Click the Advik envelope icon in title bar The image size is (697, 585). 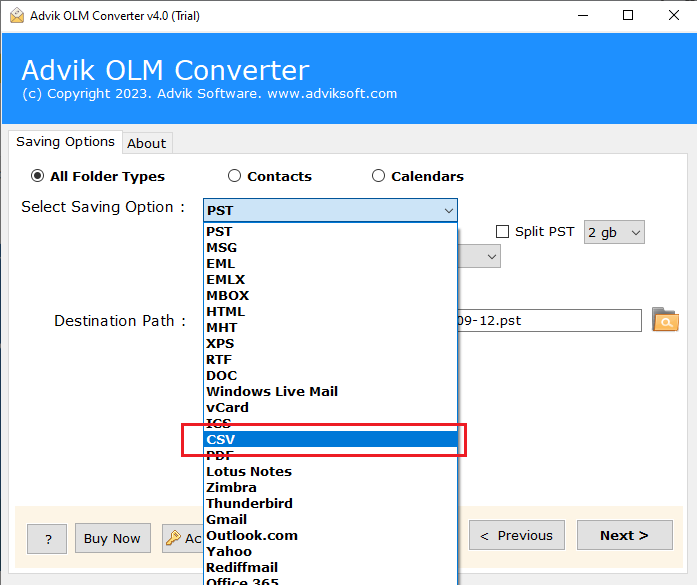click(17, 16)
